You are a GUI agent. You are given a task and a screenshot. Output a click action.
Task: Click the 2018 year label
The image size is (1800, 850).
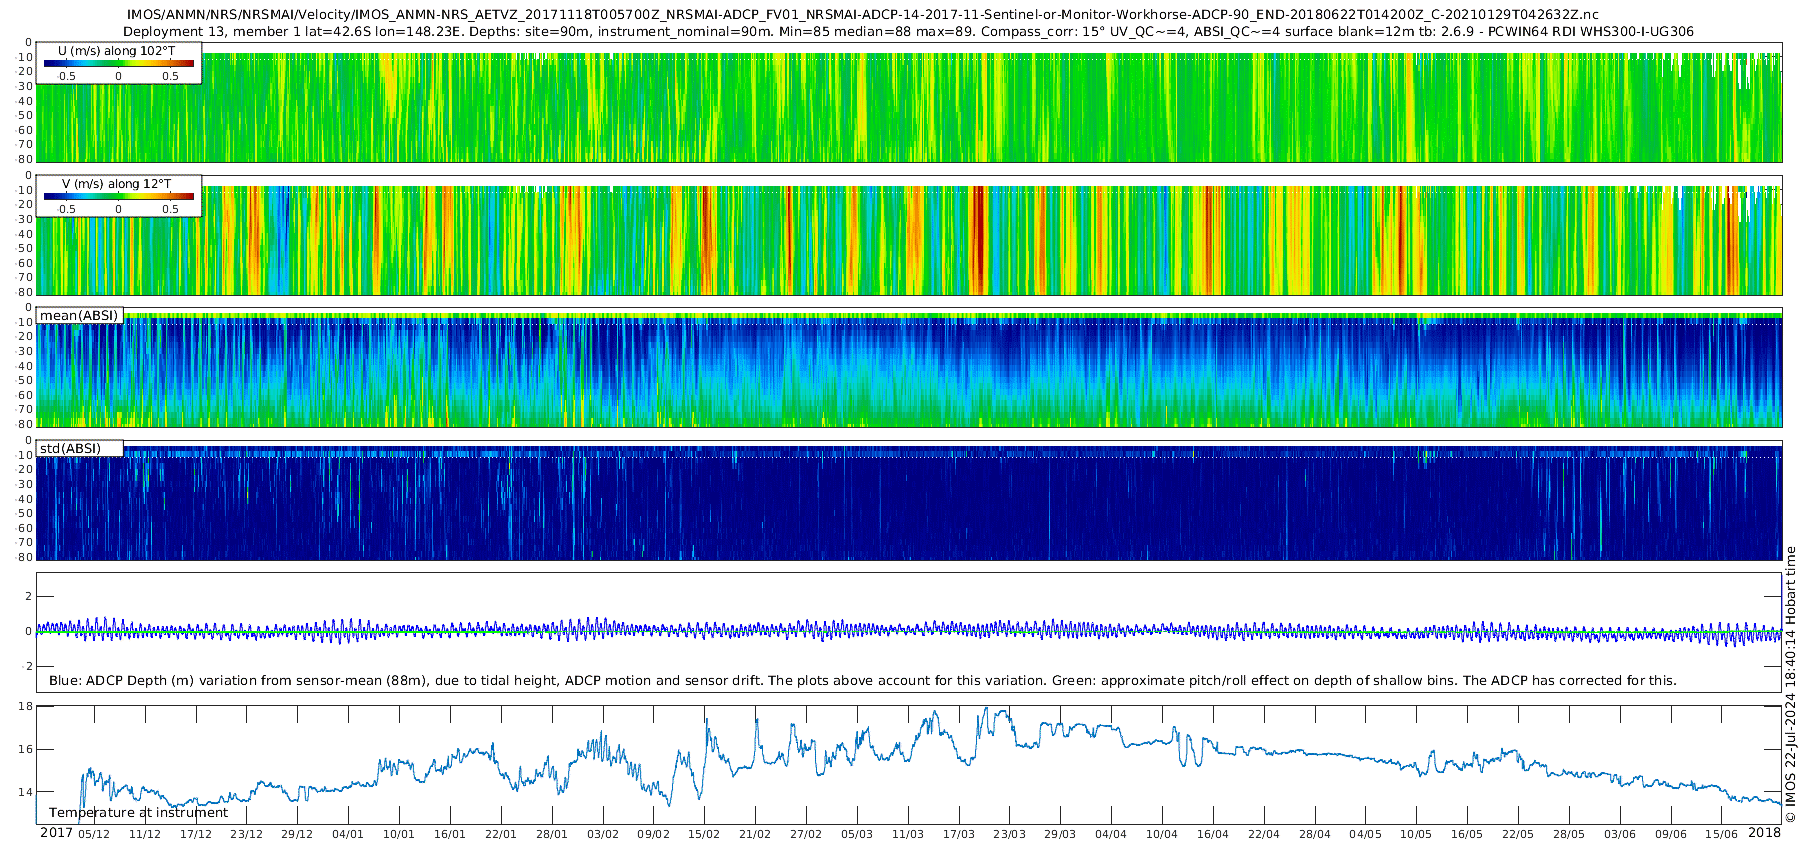pyautogui.click(x=1764, y=833)
